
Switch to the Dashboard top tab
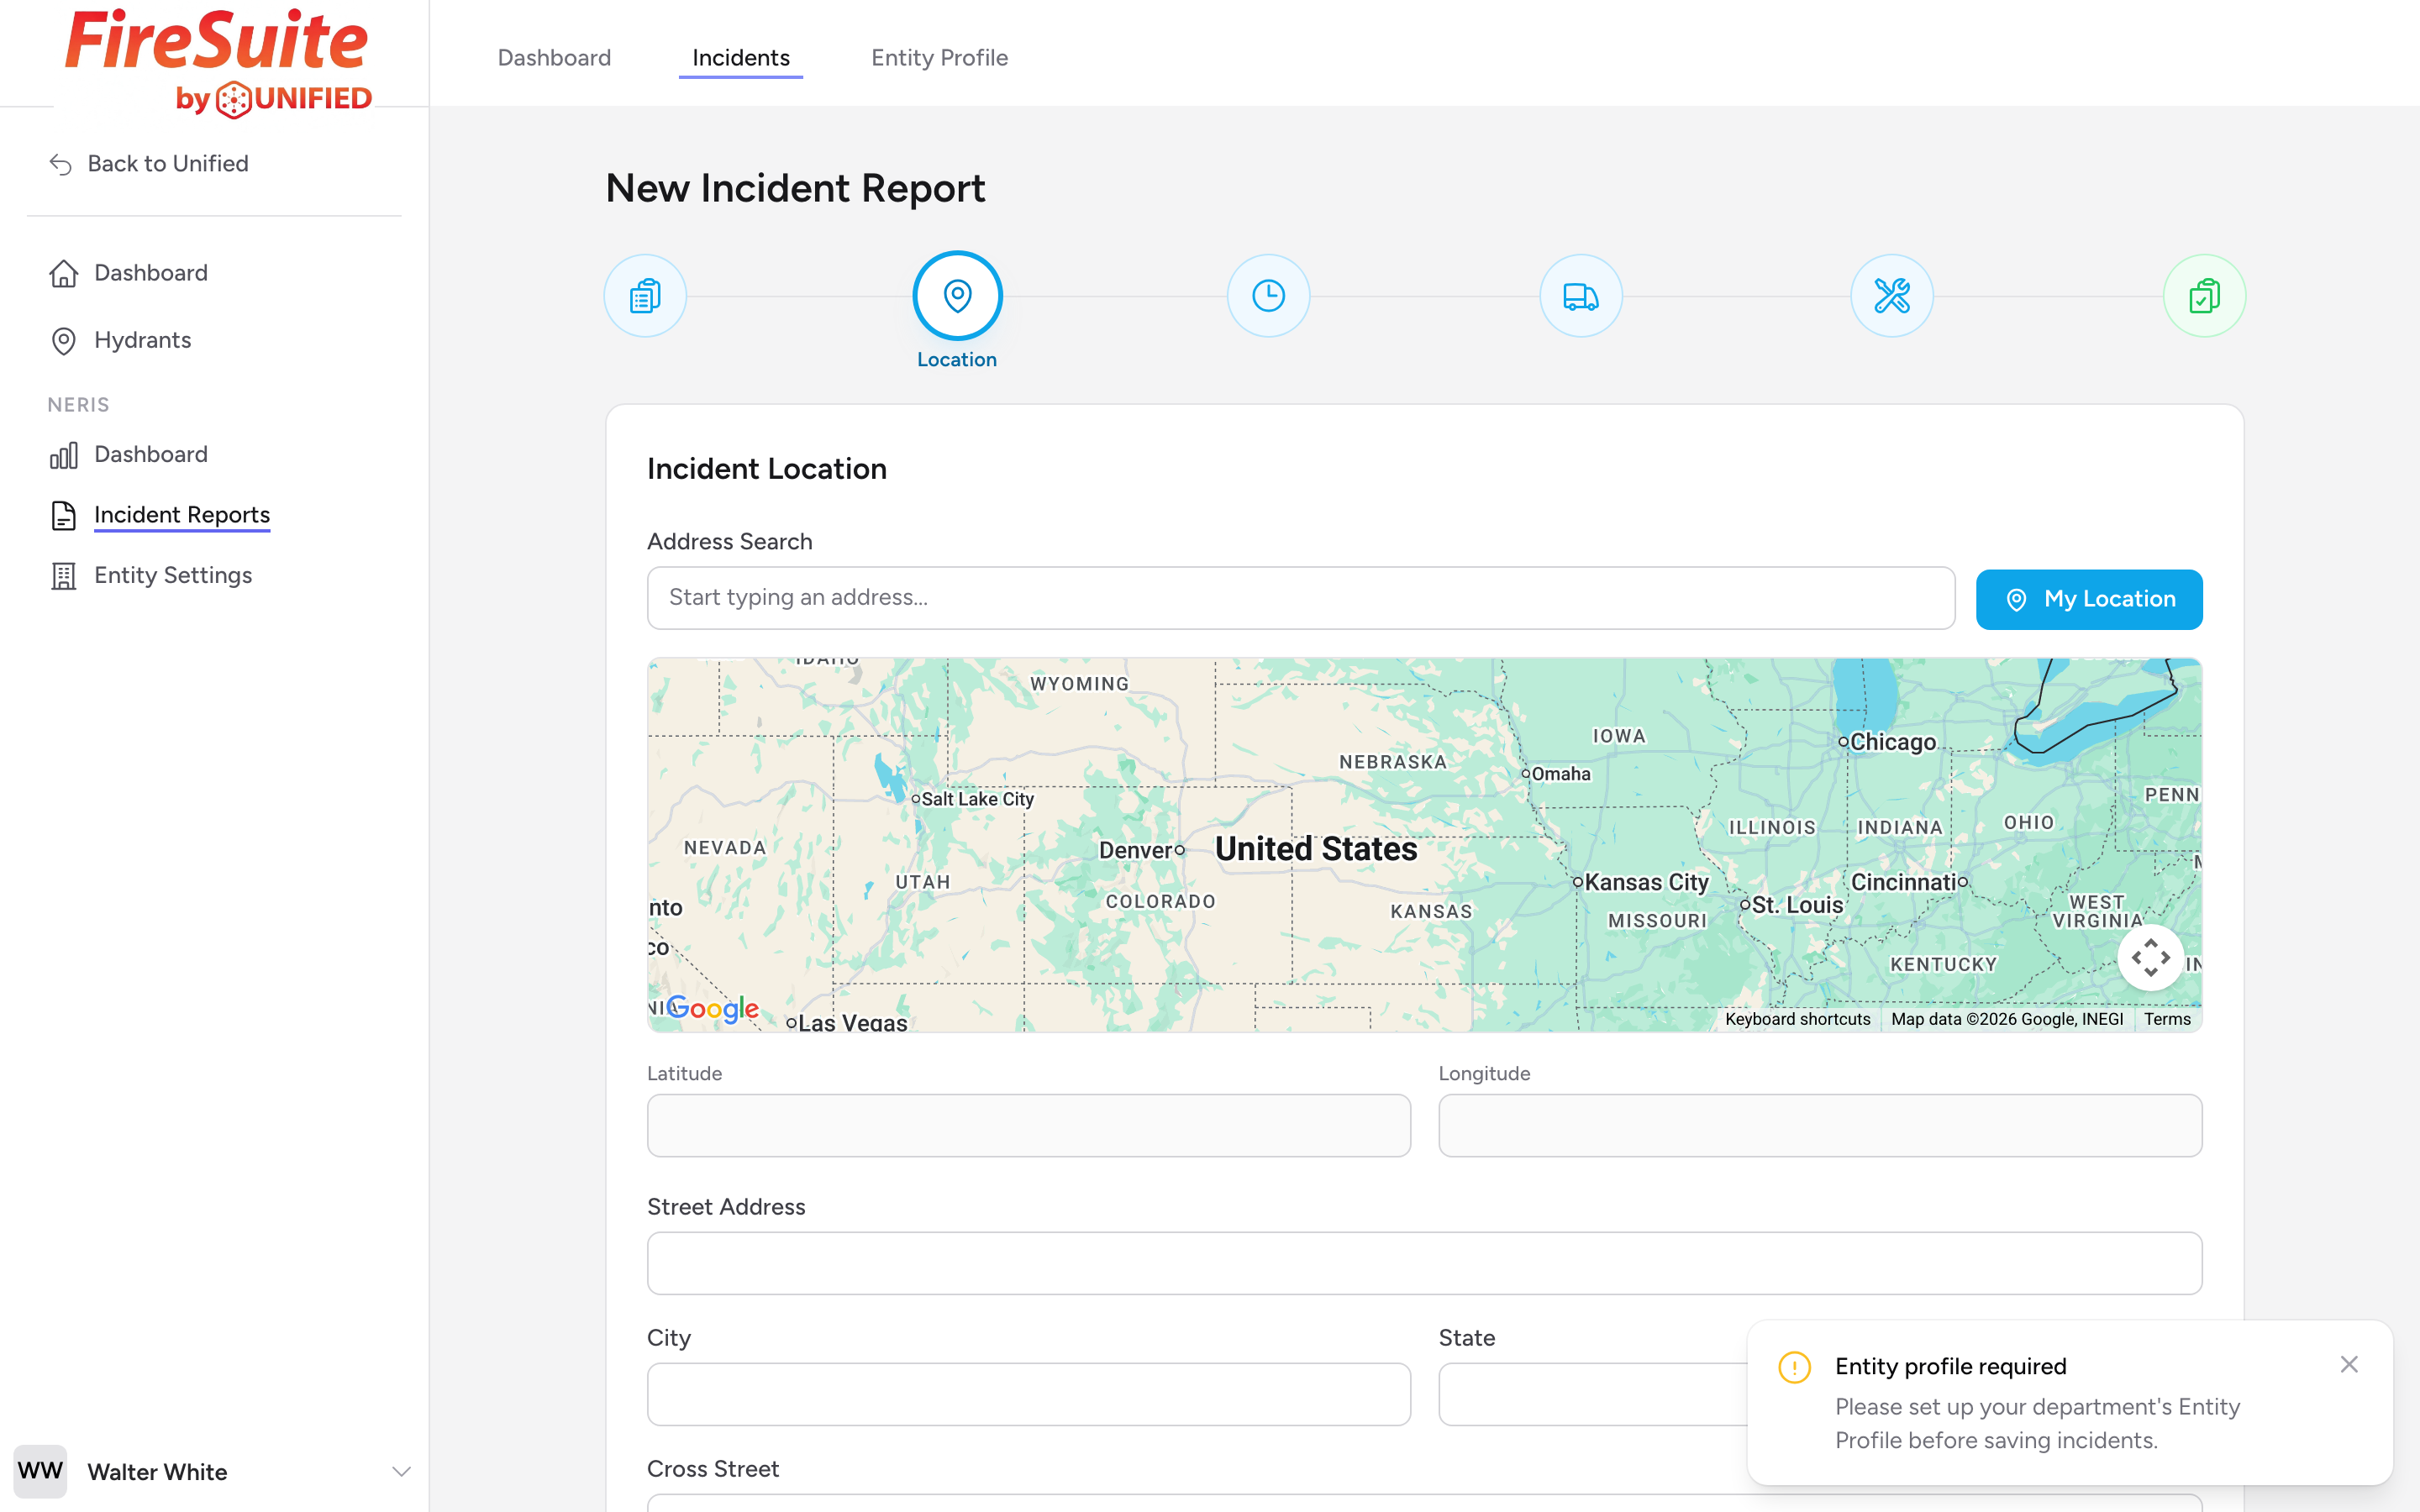(x=554, y=58)
